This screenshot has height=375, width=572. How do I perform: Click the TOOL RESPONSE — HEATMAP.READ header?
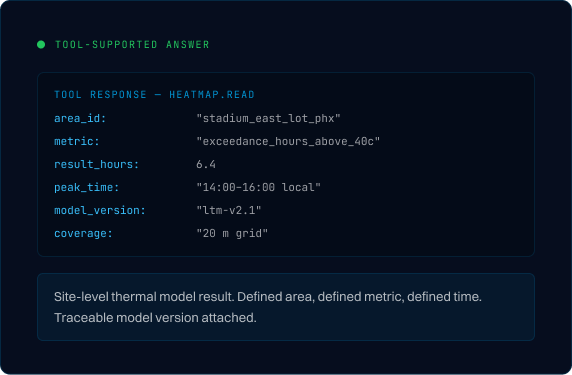coord(154,94)
